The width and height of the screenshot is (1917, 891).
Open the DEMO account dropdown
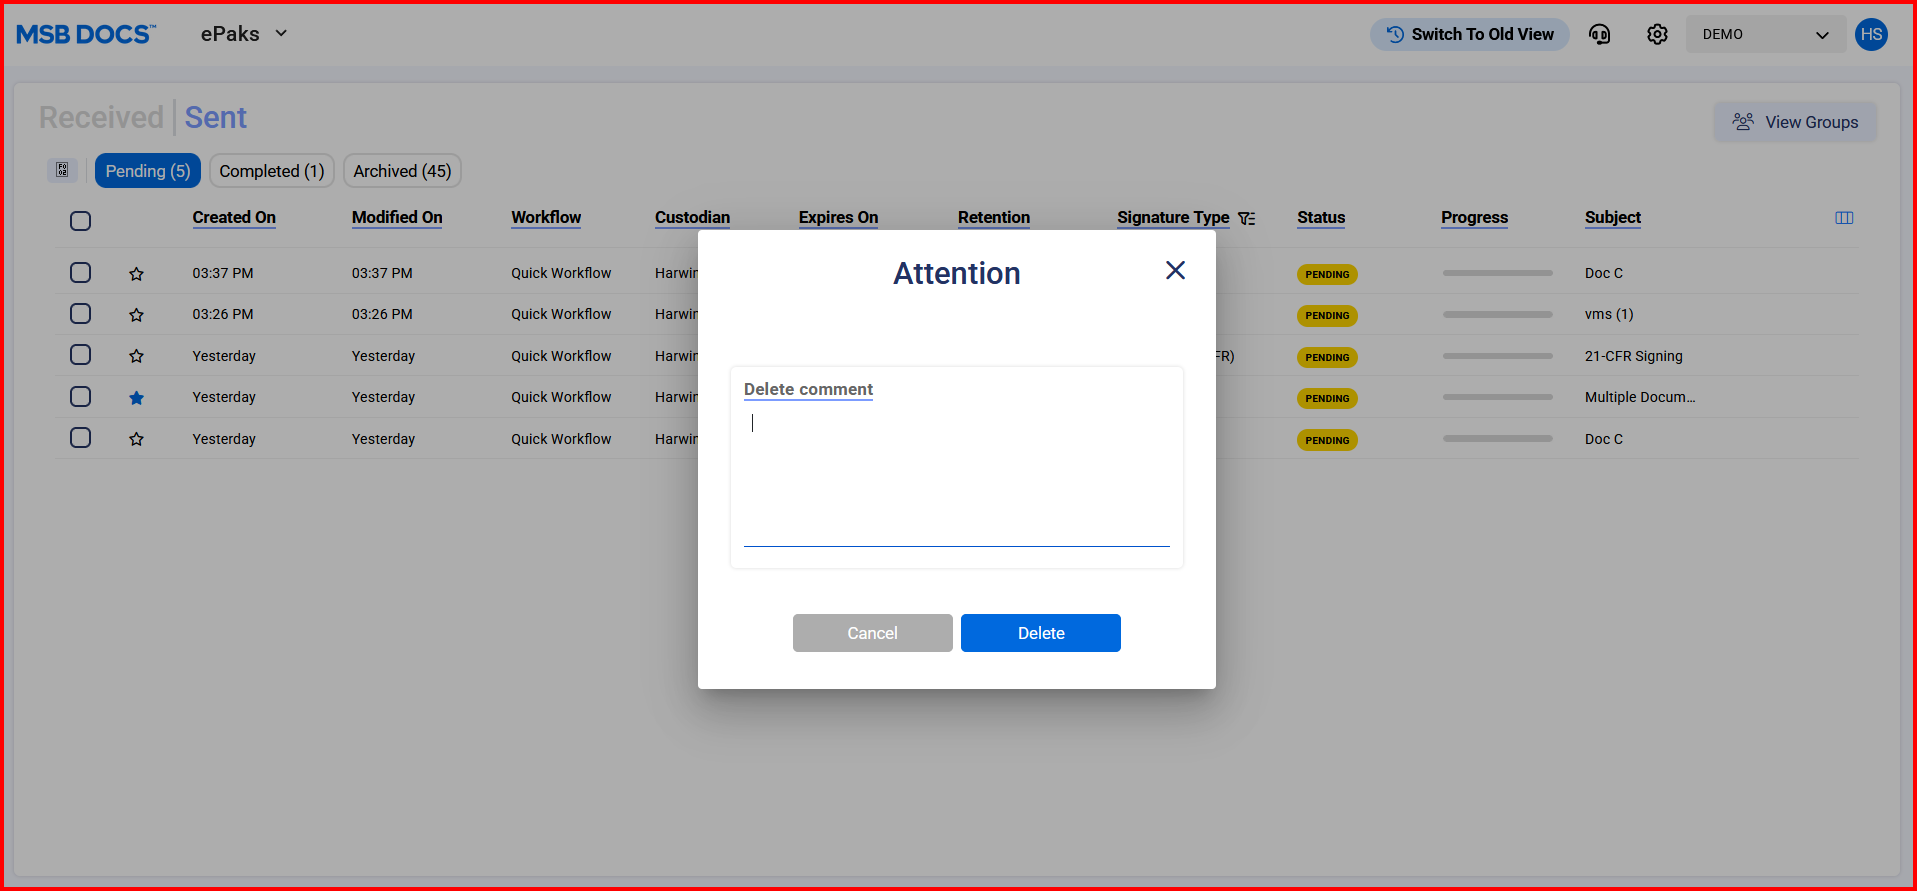(x=1764, y=35)
